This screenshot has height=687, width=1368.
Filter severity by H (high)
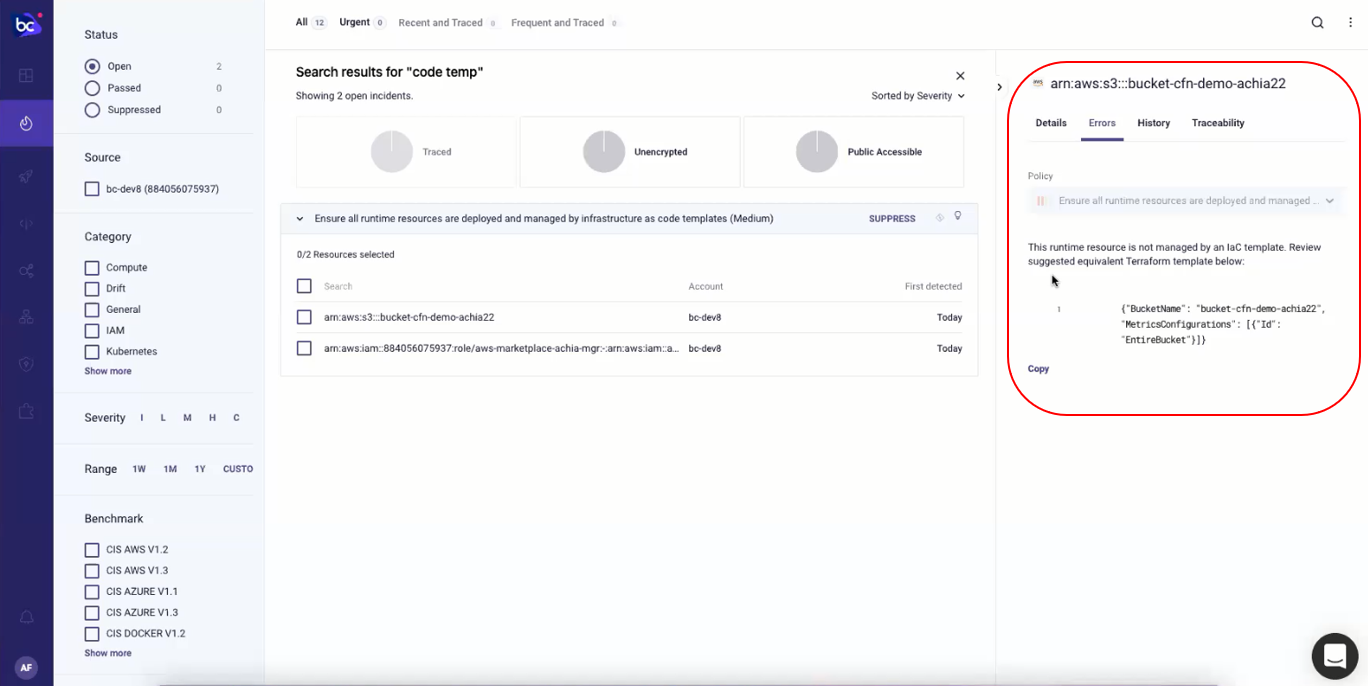[x=212, y=418]
